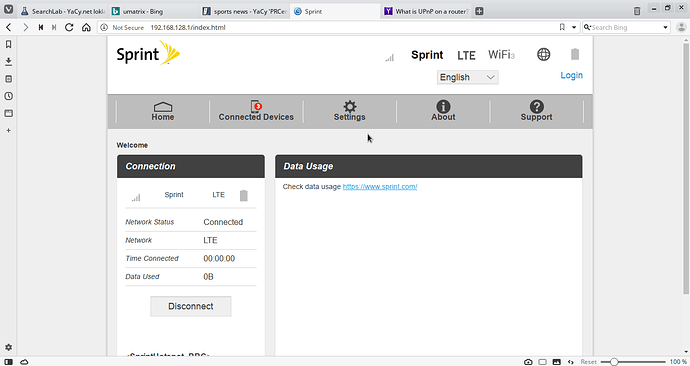Click the Login link
The image size is (690, 366).
[x=571, y=75]
